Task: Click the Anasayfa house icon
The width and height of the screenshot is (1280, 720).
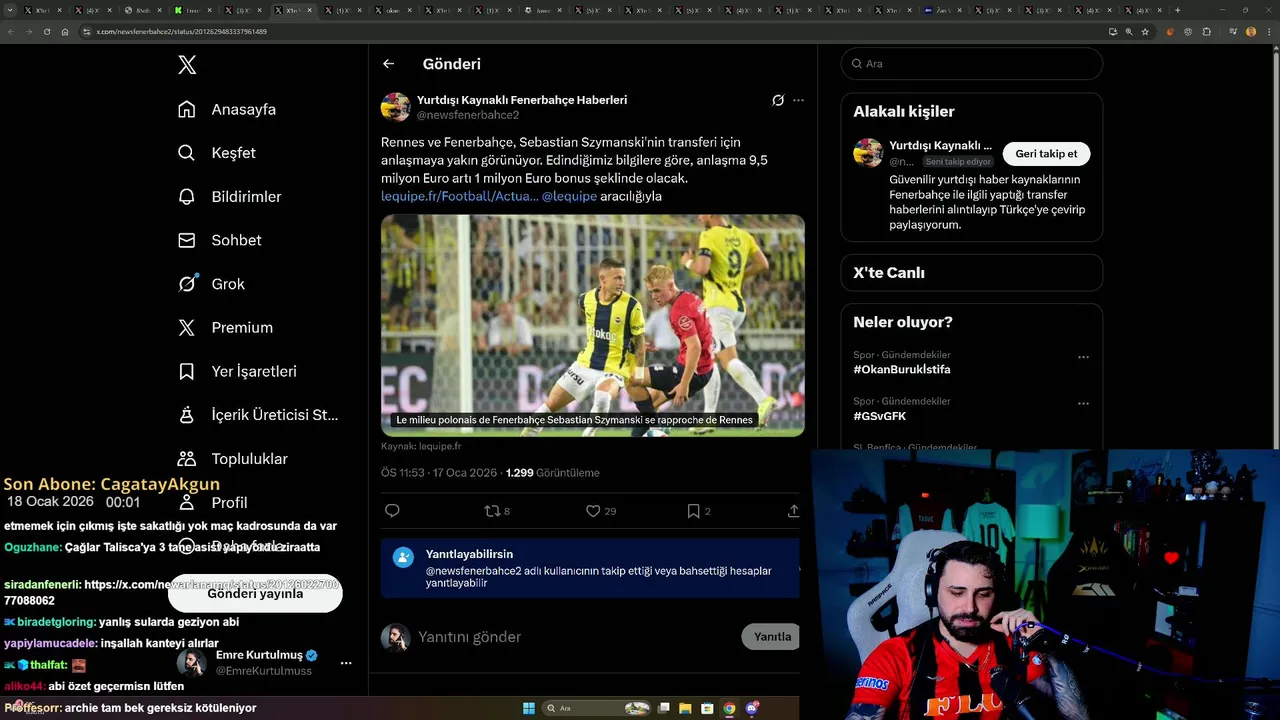Action: coord(187,109)
